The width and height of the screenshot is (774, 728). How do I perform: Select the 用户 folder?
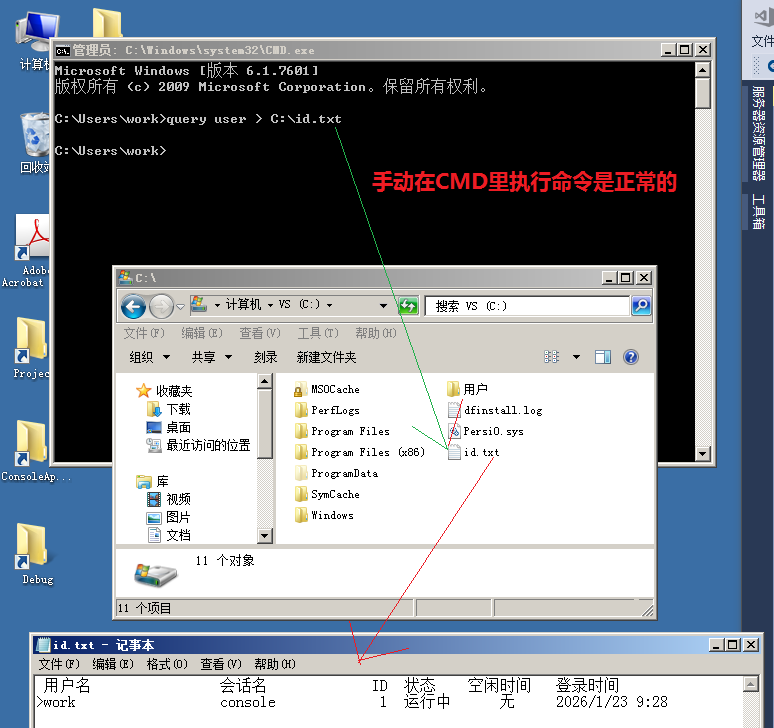pos(467,389)
